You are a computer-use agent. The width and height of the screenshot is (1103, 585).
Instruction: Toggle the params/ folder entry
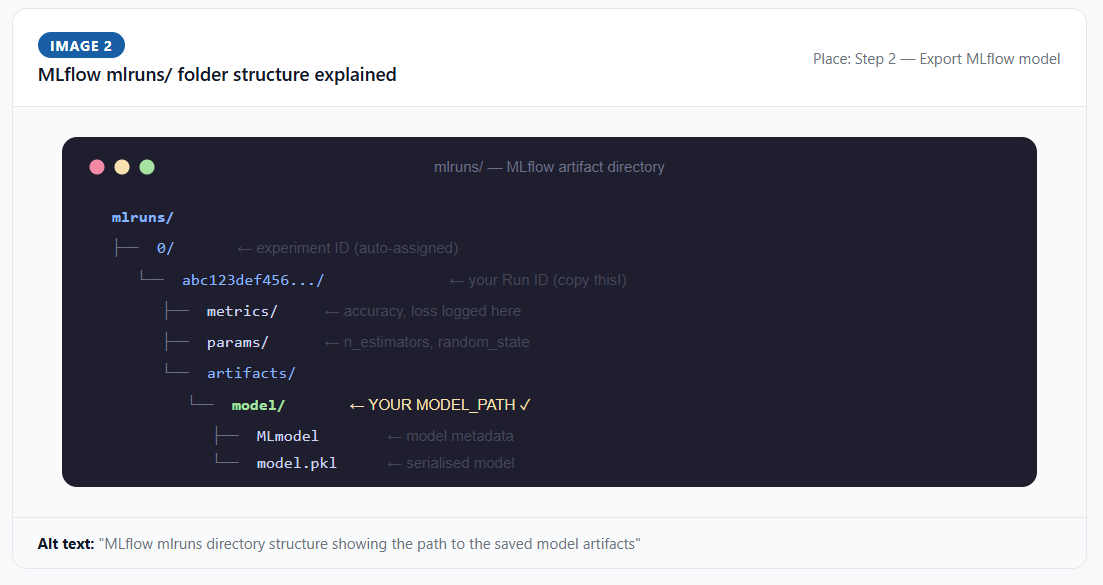[x=237, y=342]
